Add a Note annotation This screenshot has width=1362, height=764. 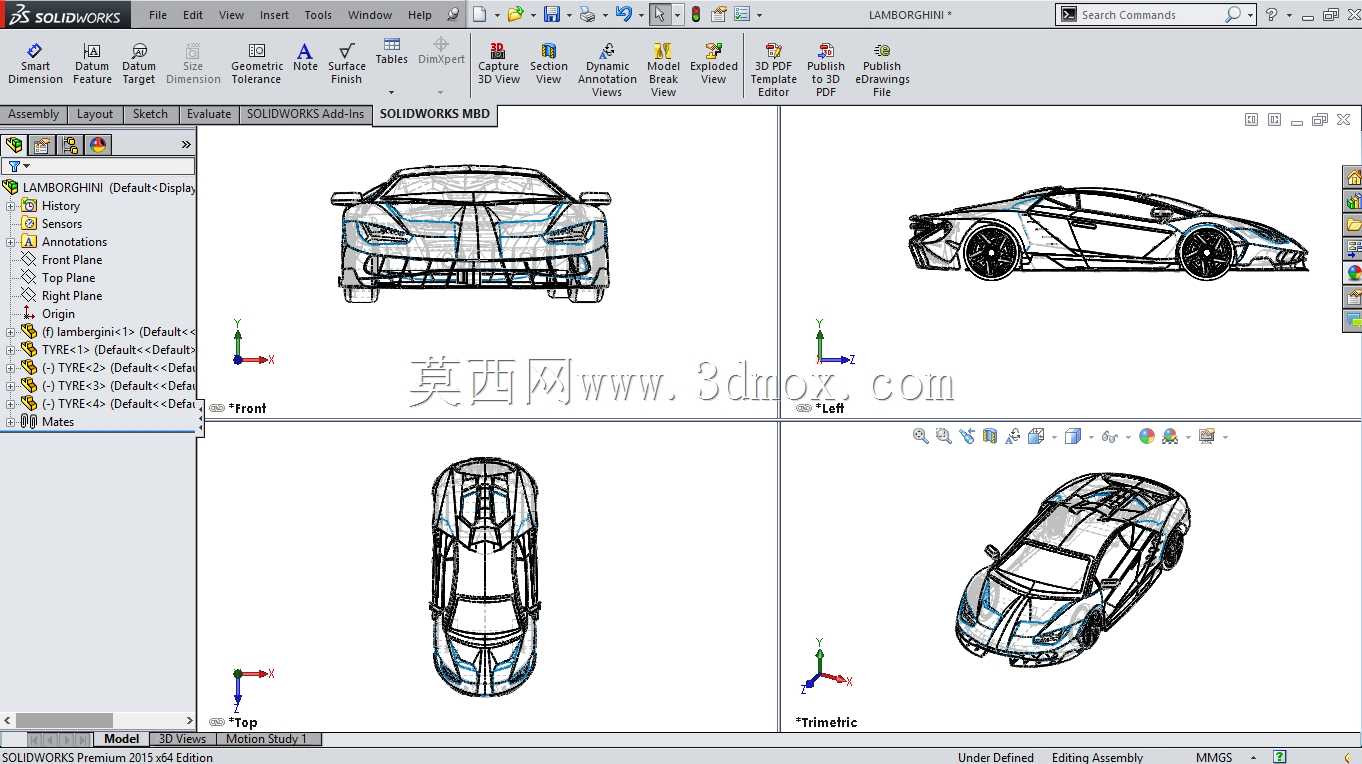point(305,58)
